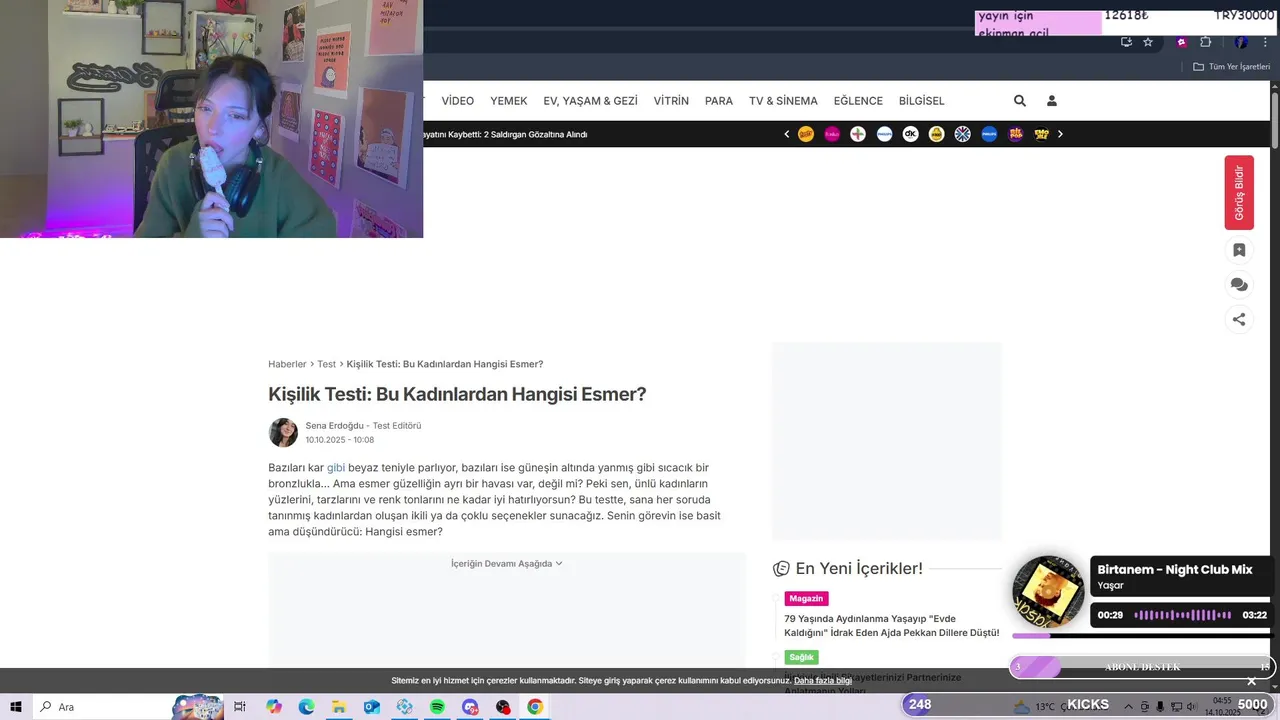Screen dimensions: 1280x720
Task: Click the Magazin category tag
Action: (x=806, y=598)
